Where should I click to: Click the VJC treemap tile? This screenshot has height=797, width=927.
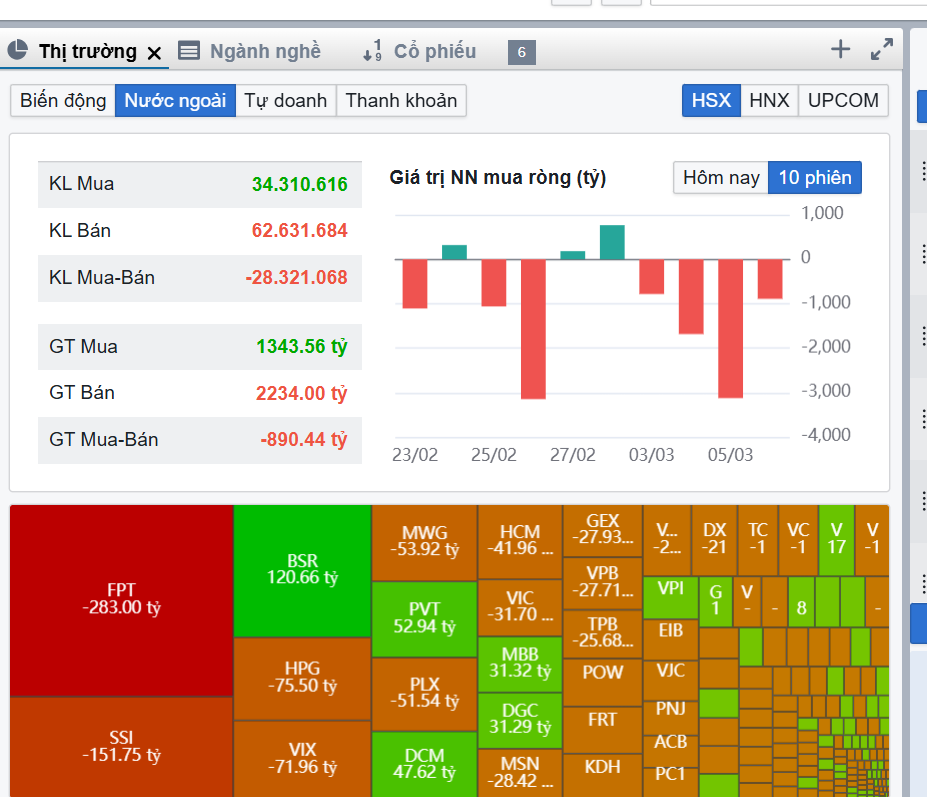click(670, 679)
